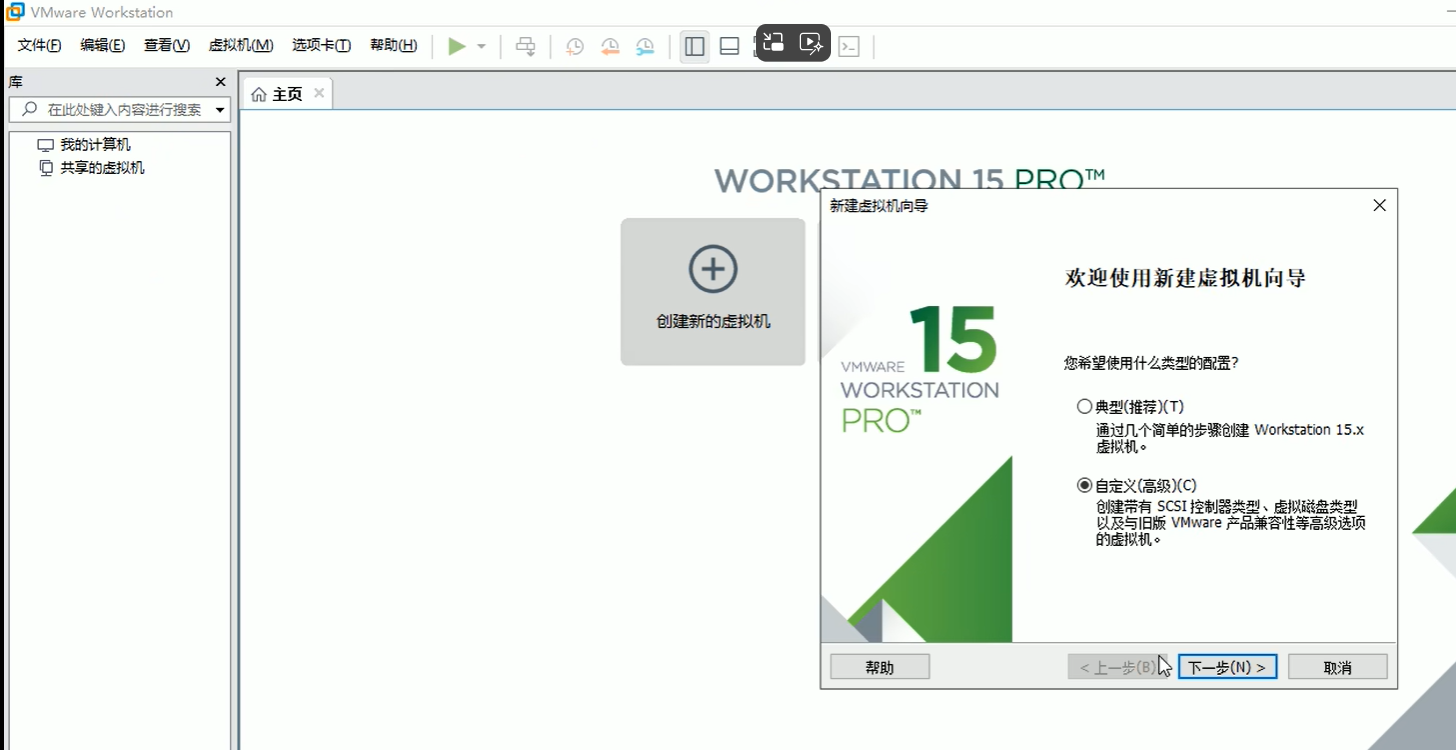Open the snapshot manager wrench icon
The image size is (1456, 750).
(x=645, y=46)
